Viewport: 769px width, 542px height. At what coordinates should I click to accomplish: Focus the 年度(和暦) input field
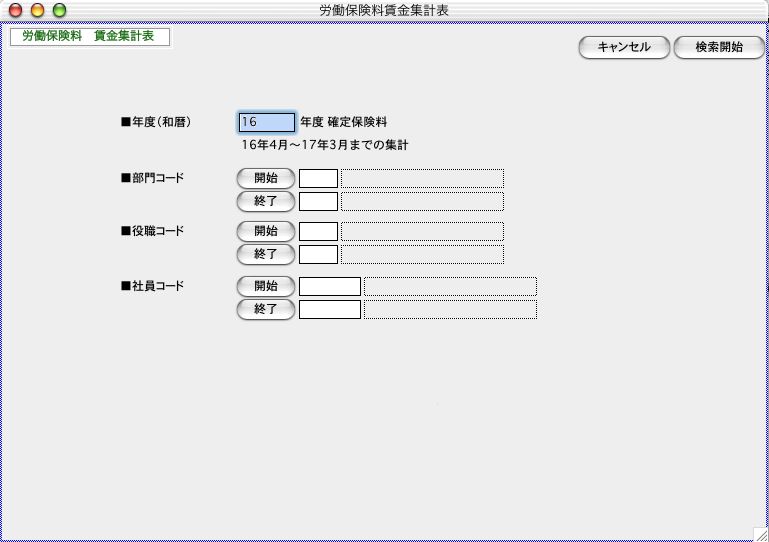point(266,122)
